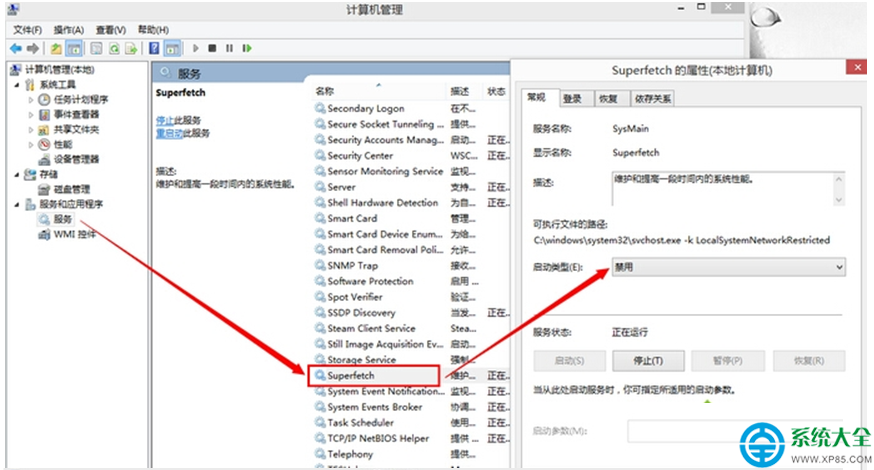Viewport: 874px width, 470px height.
Task: Collapse the 系统工具 tree node
Action: coord(17,85)
